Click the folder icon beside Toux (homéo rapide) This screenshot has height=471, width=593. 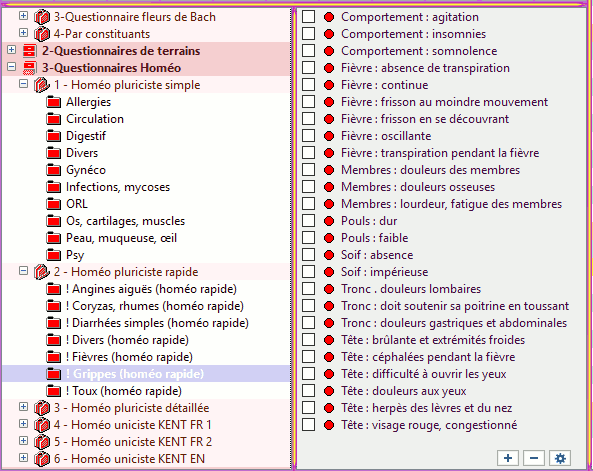(54, 391)
